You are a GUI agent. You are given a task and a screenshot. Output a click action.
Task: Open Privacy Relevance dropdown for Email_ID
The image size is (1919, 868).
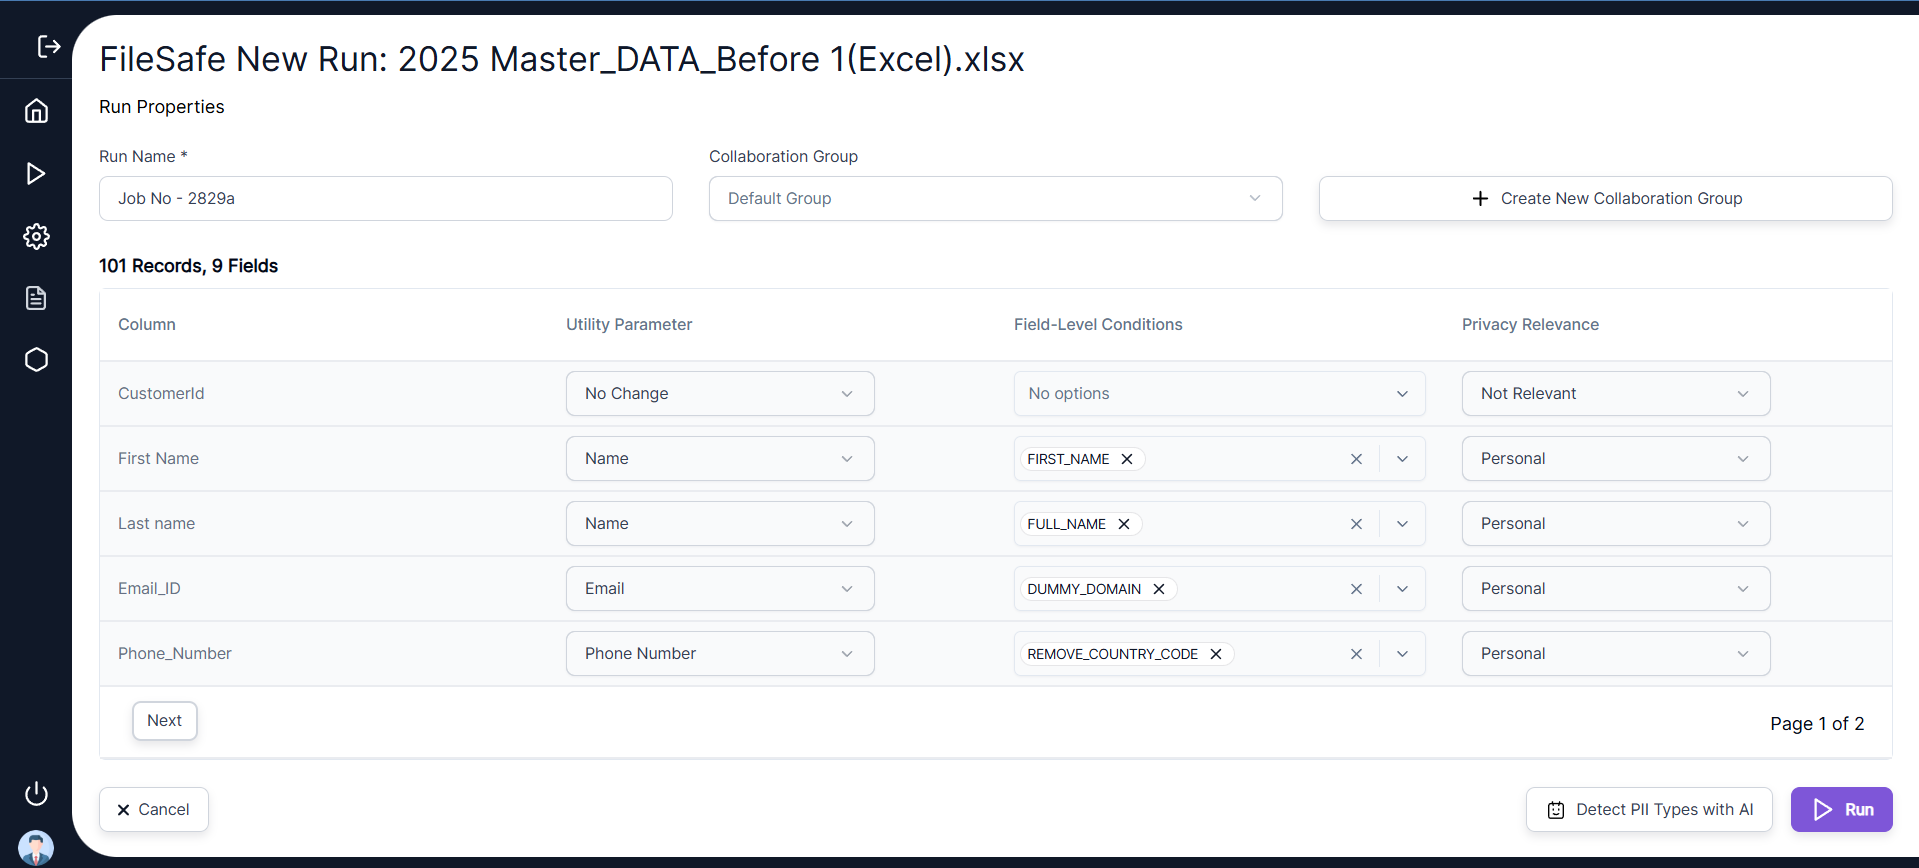[x=1615, y=589]
